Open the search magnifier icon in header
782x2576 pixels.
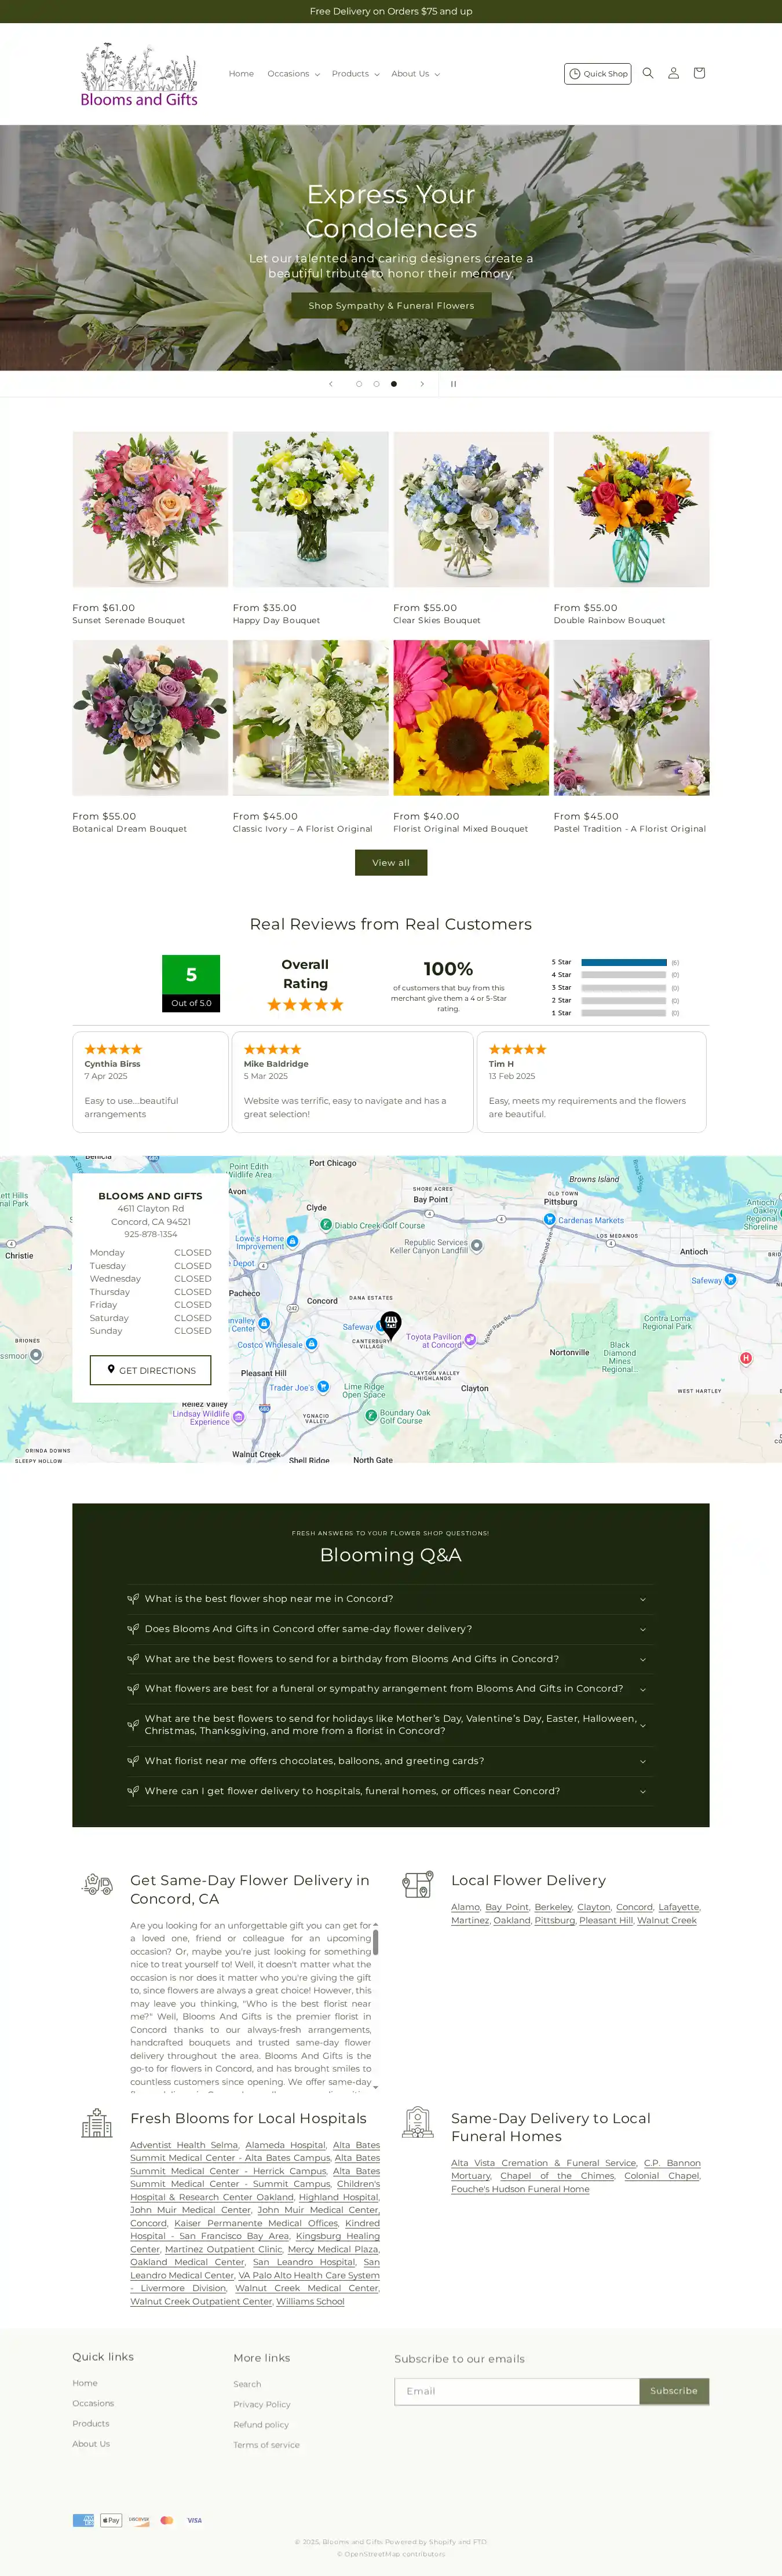pos(647,73)
